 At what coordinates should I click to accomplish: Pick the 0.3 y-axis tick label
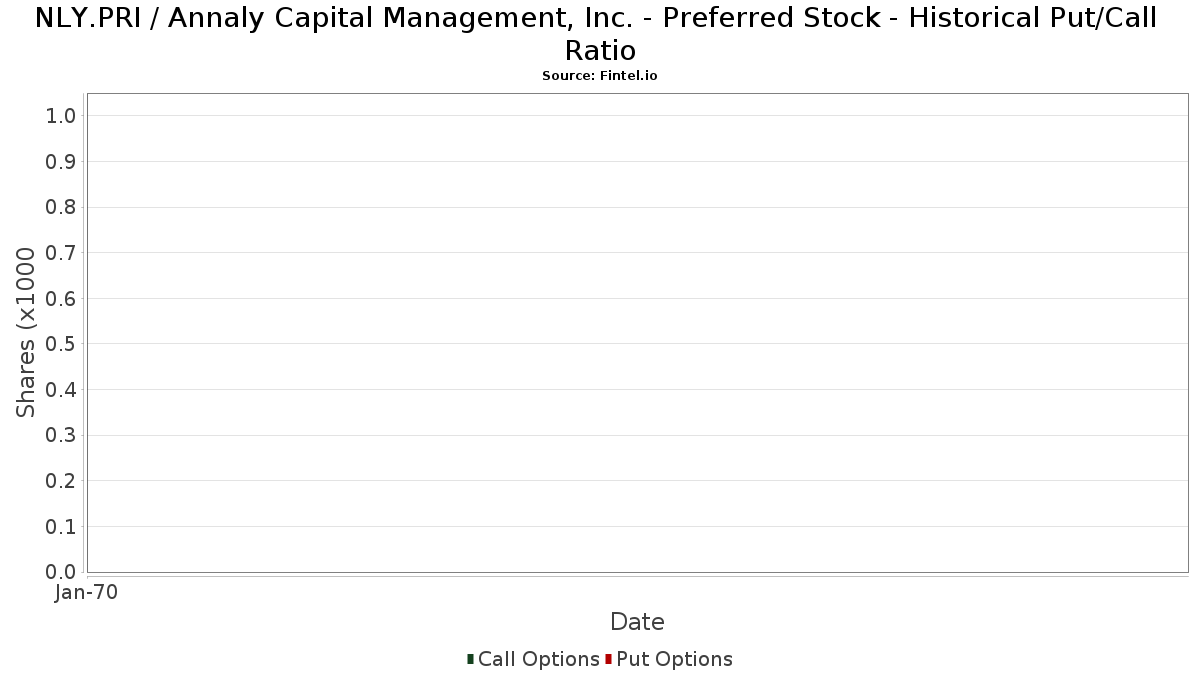pos(61,435)
